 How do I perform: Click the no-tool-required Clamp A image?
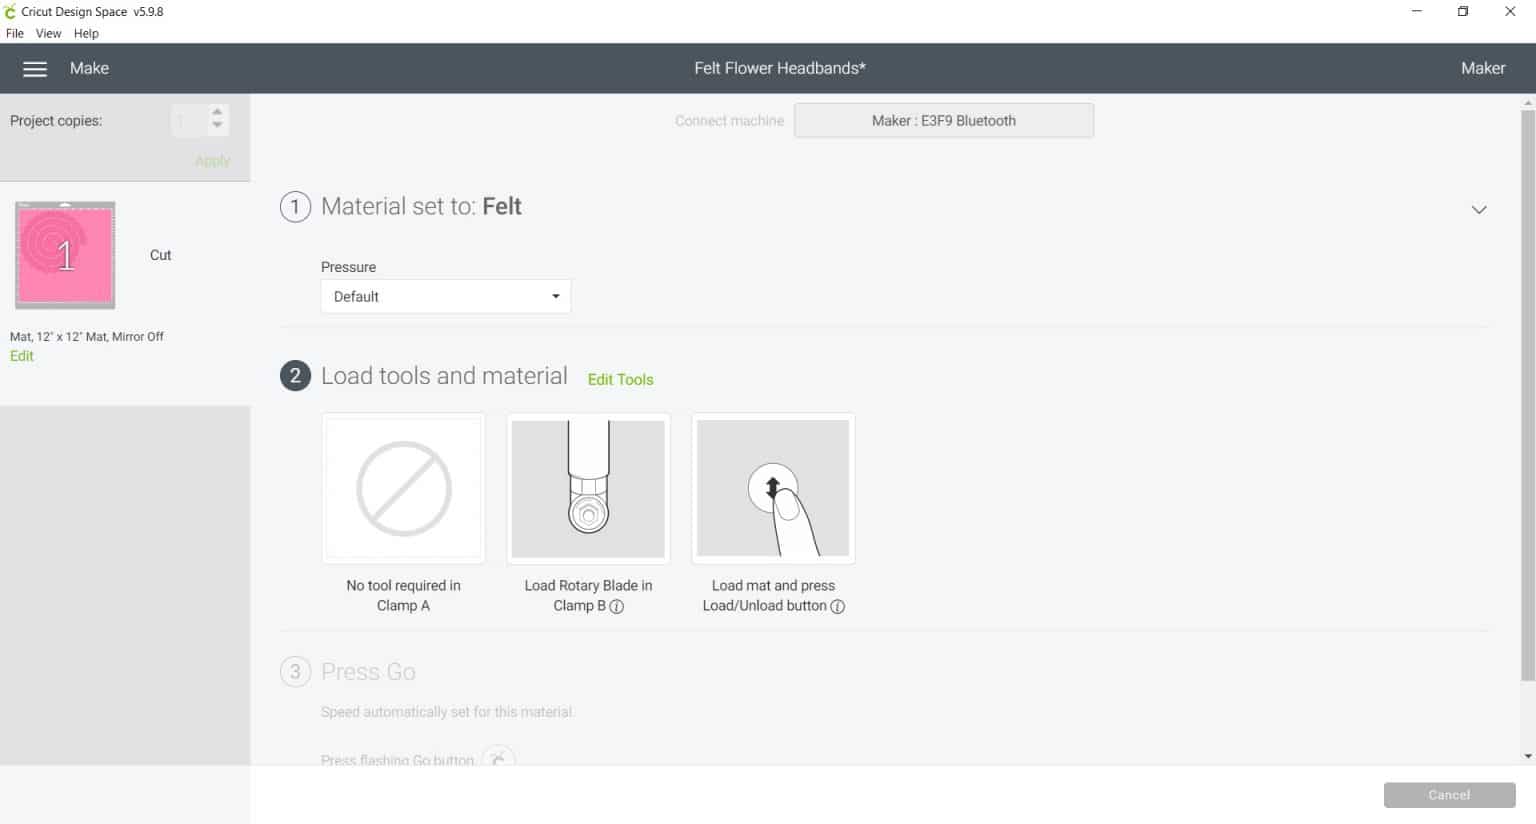click(x=403, y=488)
